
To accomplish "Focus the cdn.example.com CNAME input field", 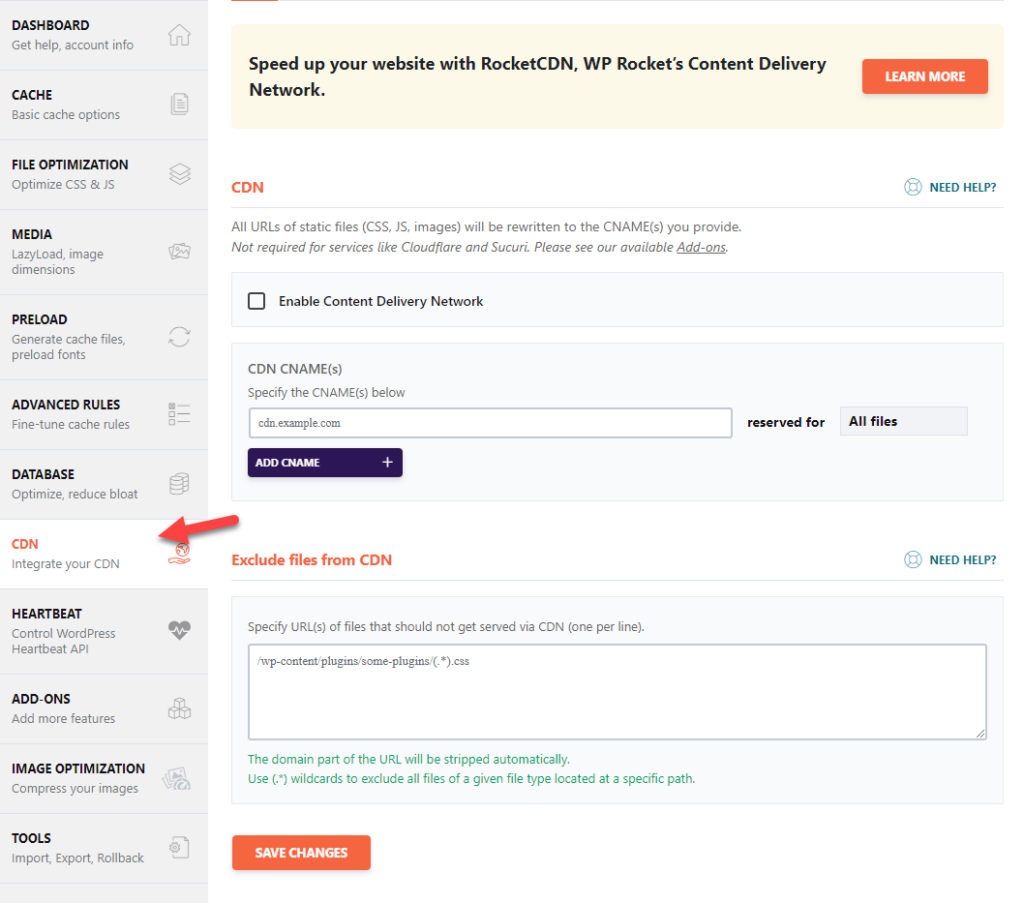I will click(x=490, y=423).
